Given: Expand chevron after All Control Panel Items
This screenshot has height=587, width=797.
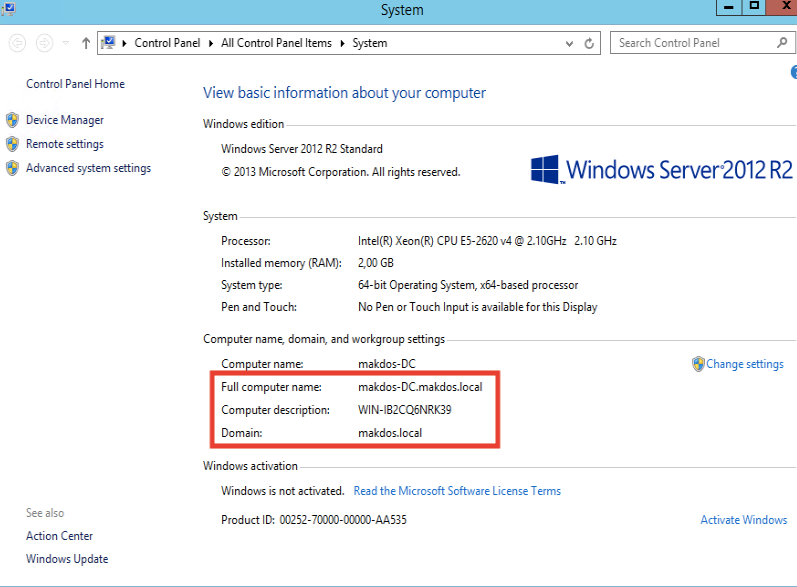Looking at the screenshot, I should coord(342,43).
